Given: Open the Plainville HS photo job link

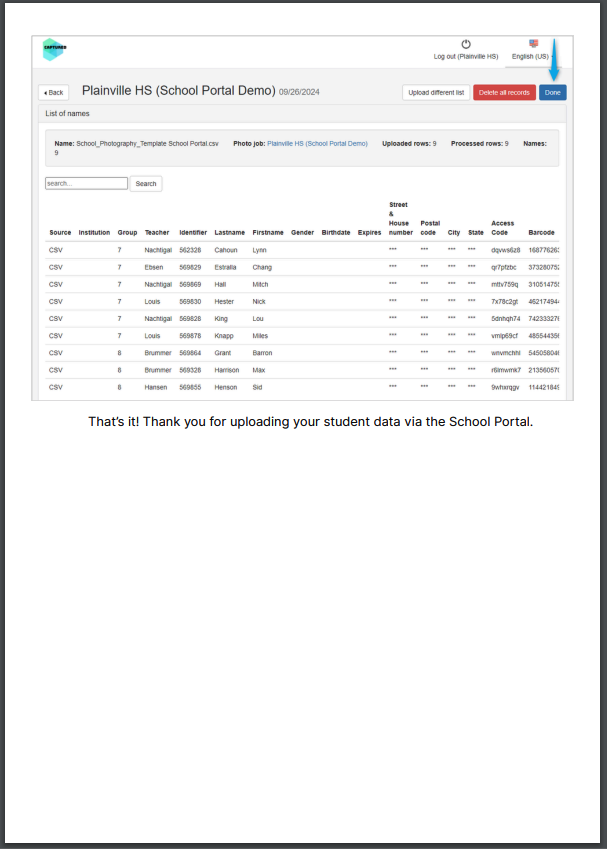Looking at the screenshot, I should 317,144.
